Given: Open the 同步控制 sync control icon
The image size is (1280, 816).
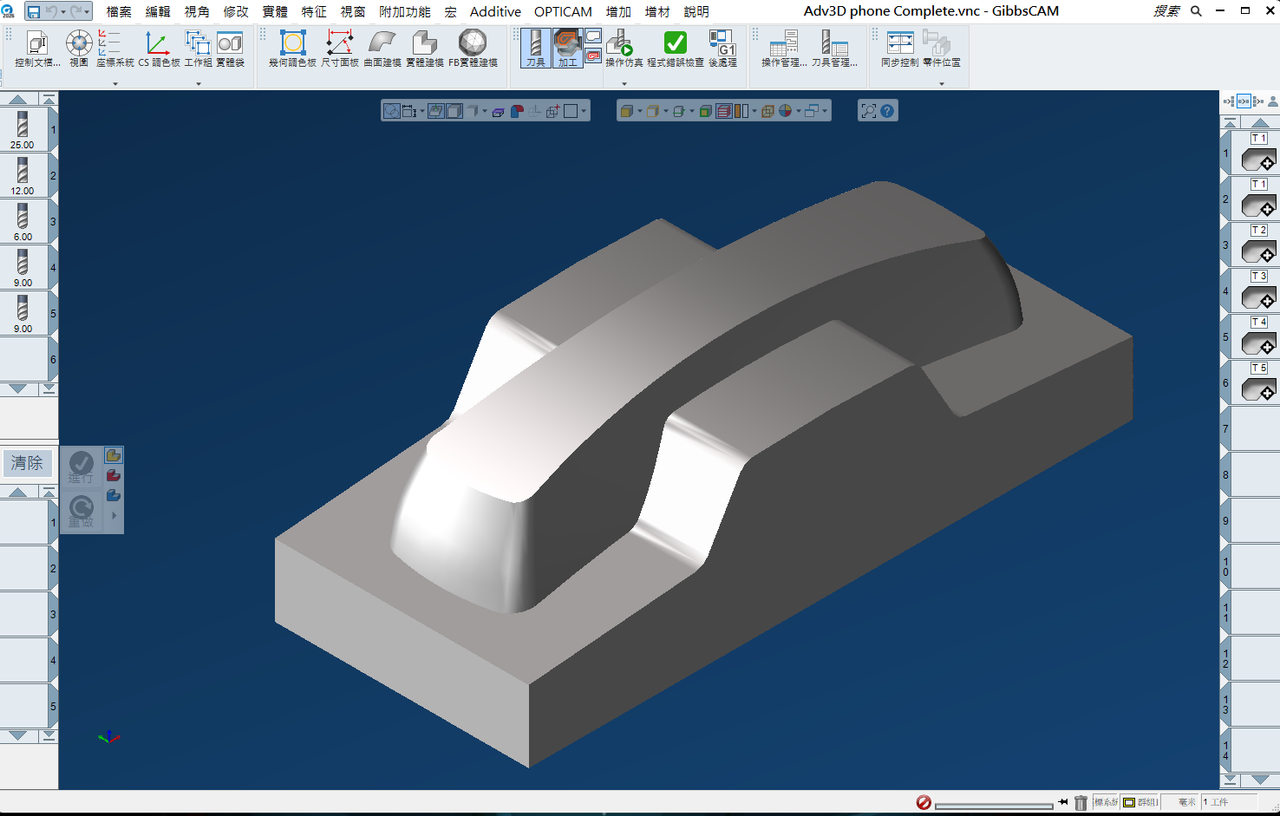Looking at the screenshot, I should [900, 48].
